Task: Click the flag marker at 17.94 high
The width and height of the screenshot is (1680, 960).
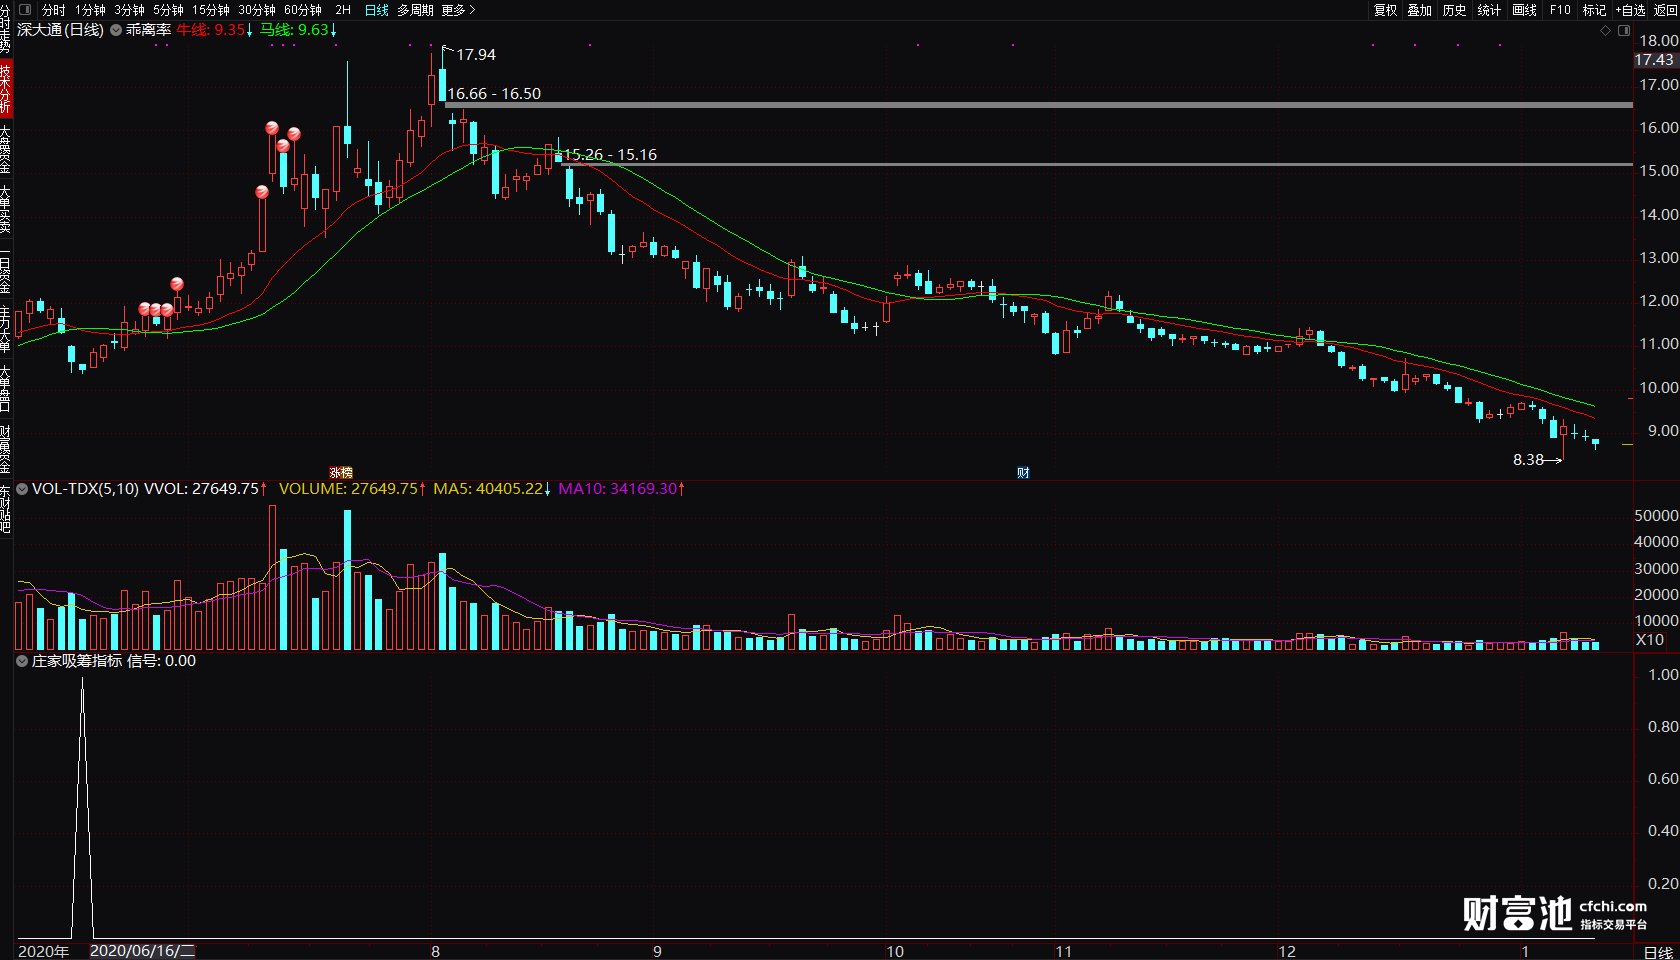Action: (x=448, y=49)
